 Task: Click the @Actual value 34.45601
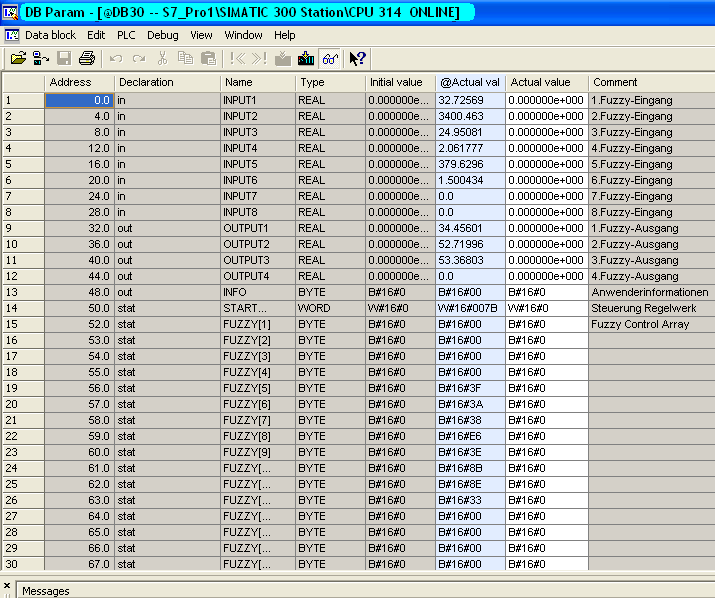tap(471, 229)
